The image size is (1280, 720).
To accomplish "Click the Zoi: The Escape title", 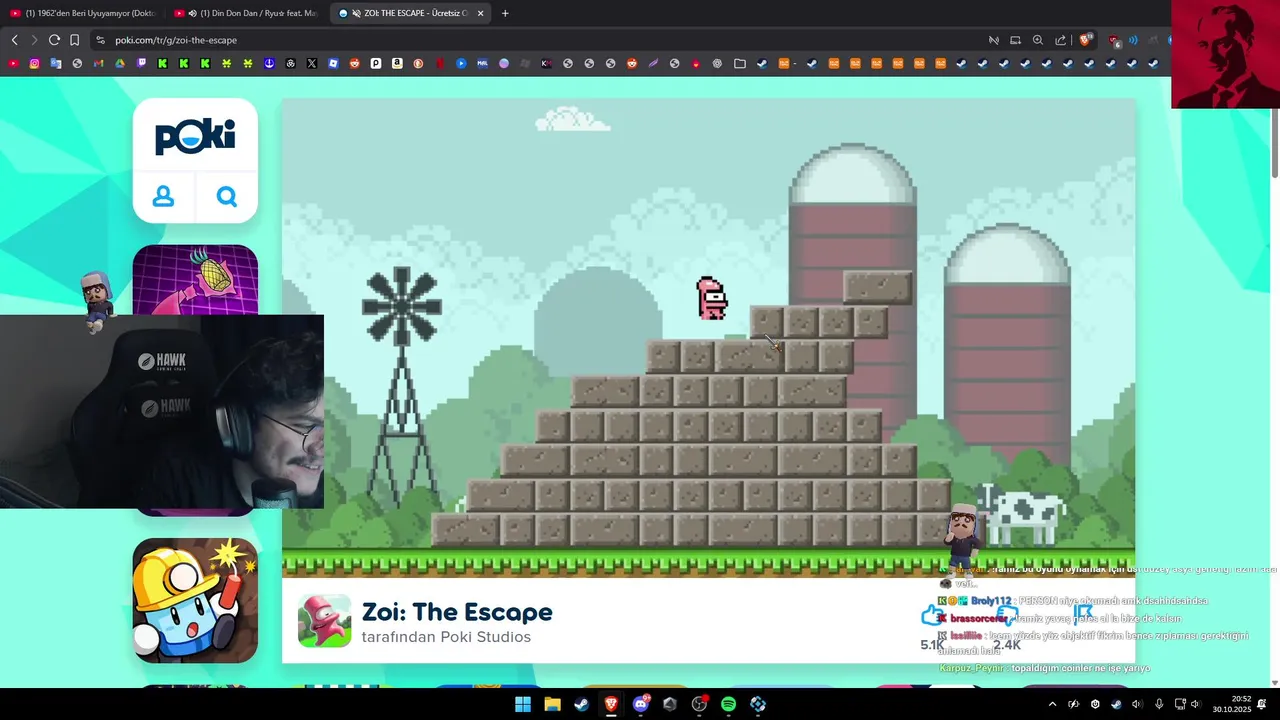I will 457,612.
